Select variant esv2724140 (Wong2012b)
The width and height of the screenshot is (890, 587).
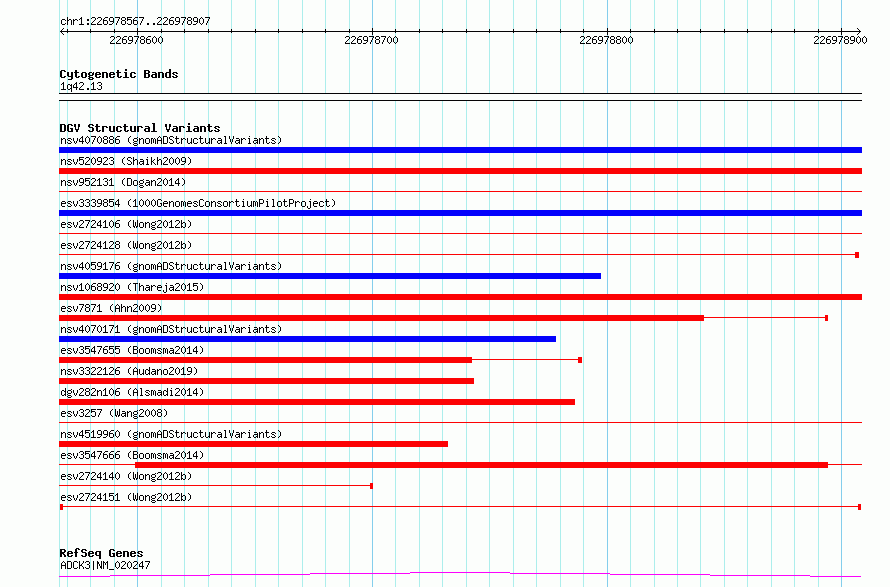point(126,476)
